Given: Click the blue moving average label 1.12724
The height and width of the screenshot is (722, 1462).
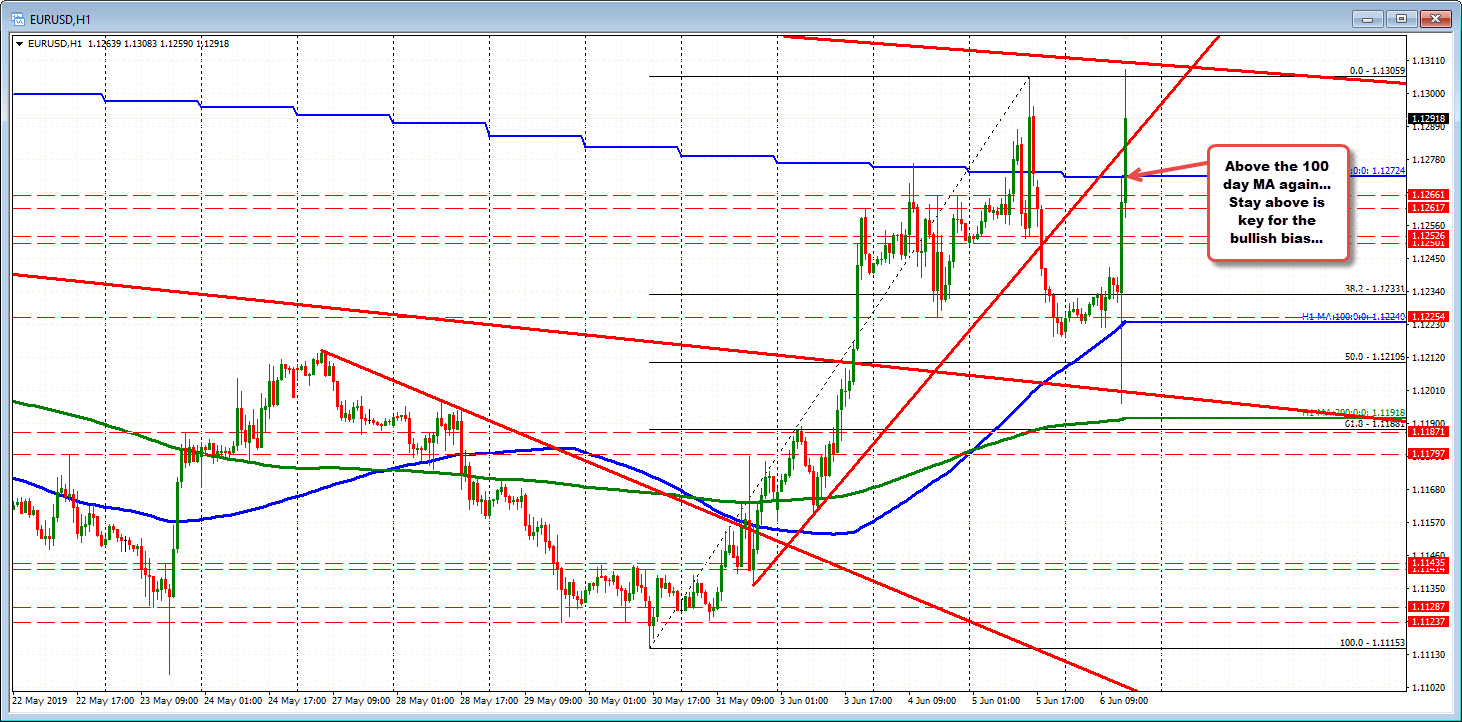Looking at the screenshot, I should coord(1377,171).
